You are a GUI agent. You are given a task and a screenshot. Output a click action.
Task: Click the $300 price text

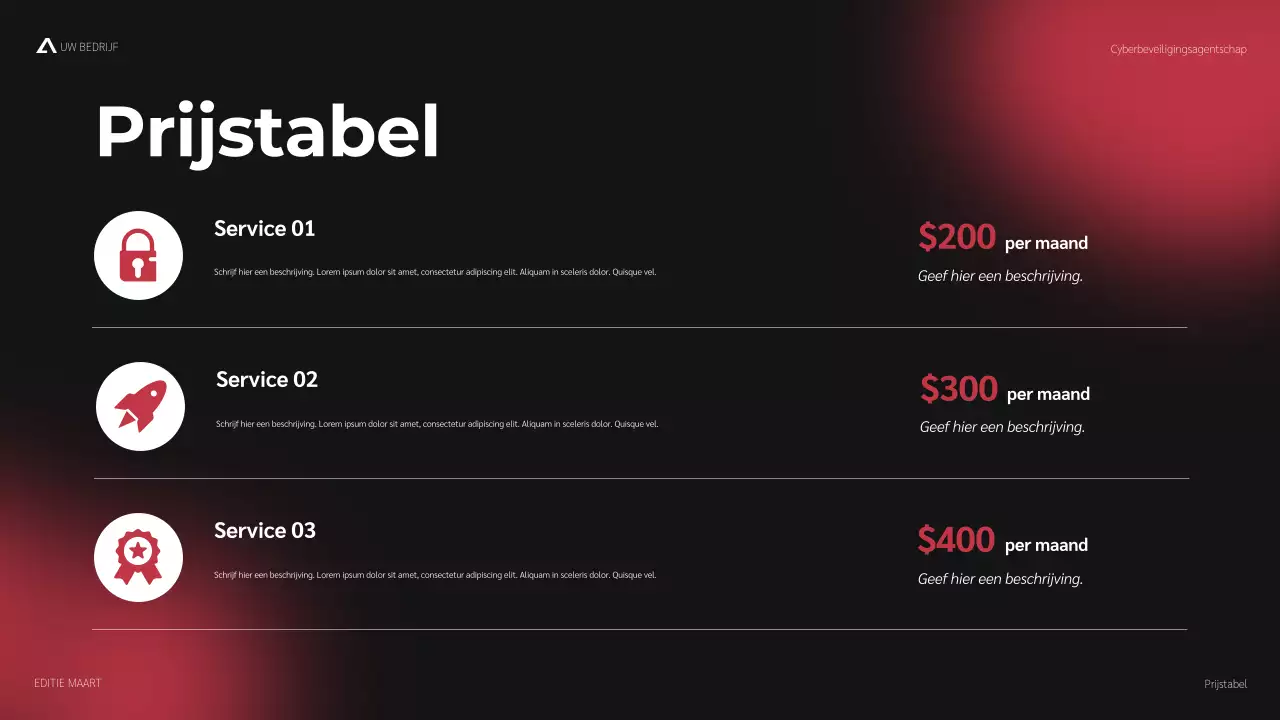coord(959,389)
